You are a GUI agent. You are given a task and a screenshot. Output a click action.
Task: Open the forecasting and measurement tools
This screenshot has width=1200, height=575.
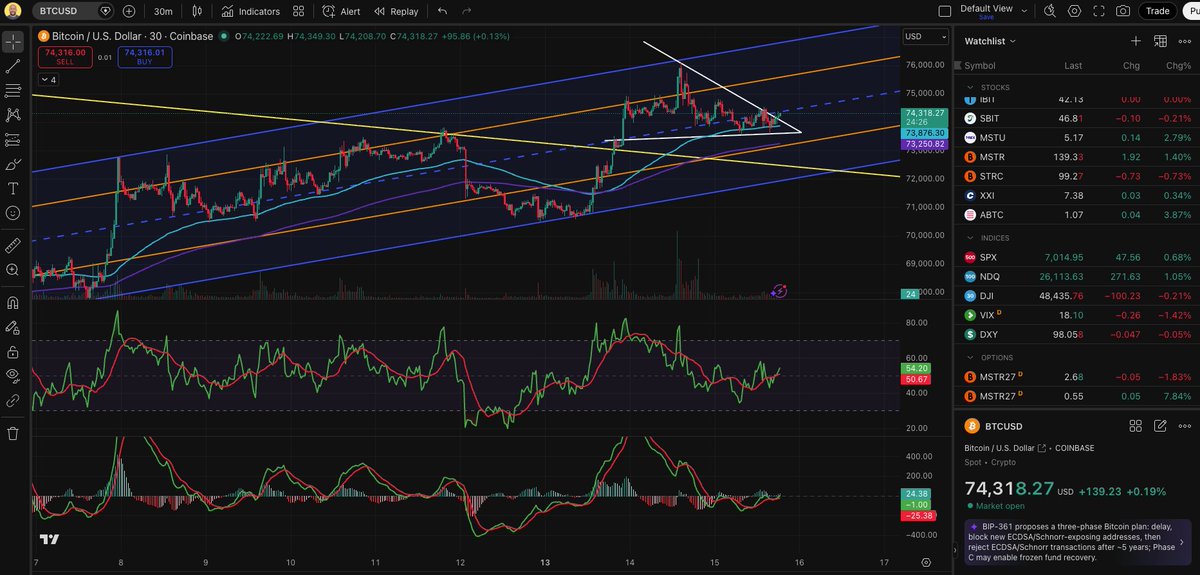(x=13, y=139)
